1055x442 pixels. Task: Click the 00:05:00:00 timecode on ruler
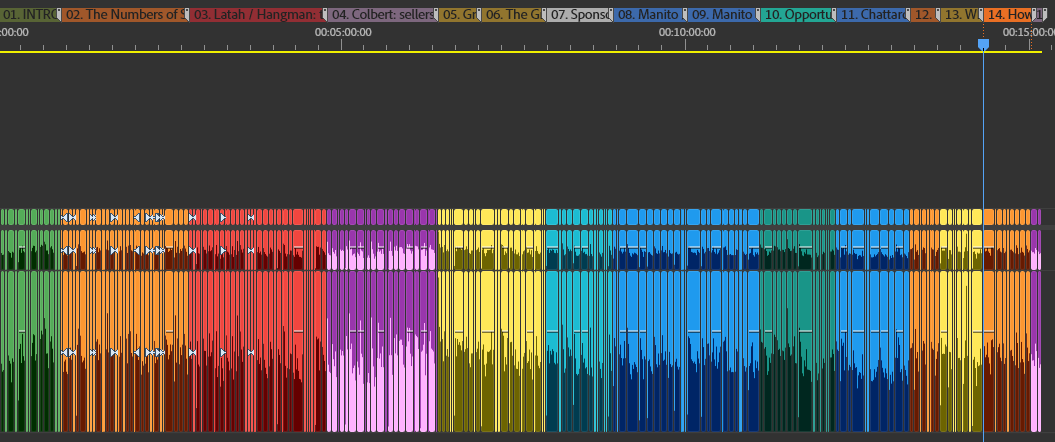click(342, 32)
